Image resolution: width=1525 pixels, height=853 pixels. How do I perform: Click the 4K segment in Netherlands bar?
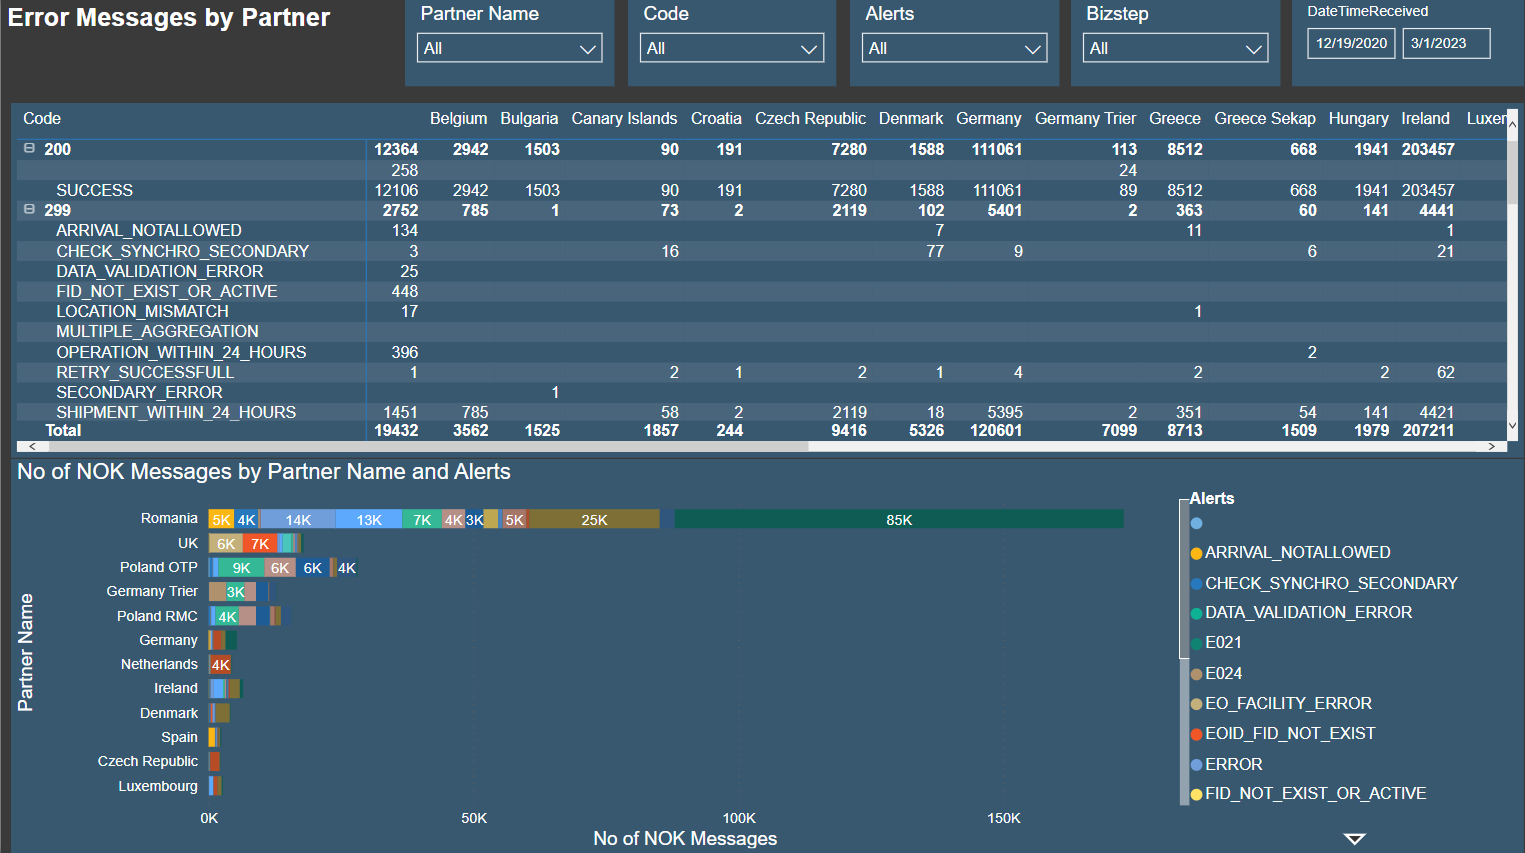tap(220, 664)
